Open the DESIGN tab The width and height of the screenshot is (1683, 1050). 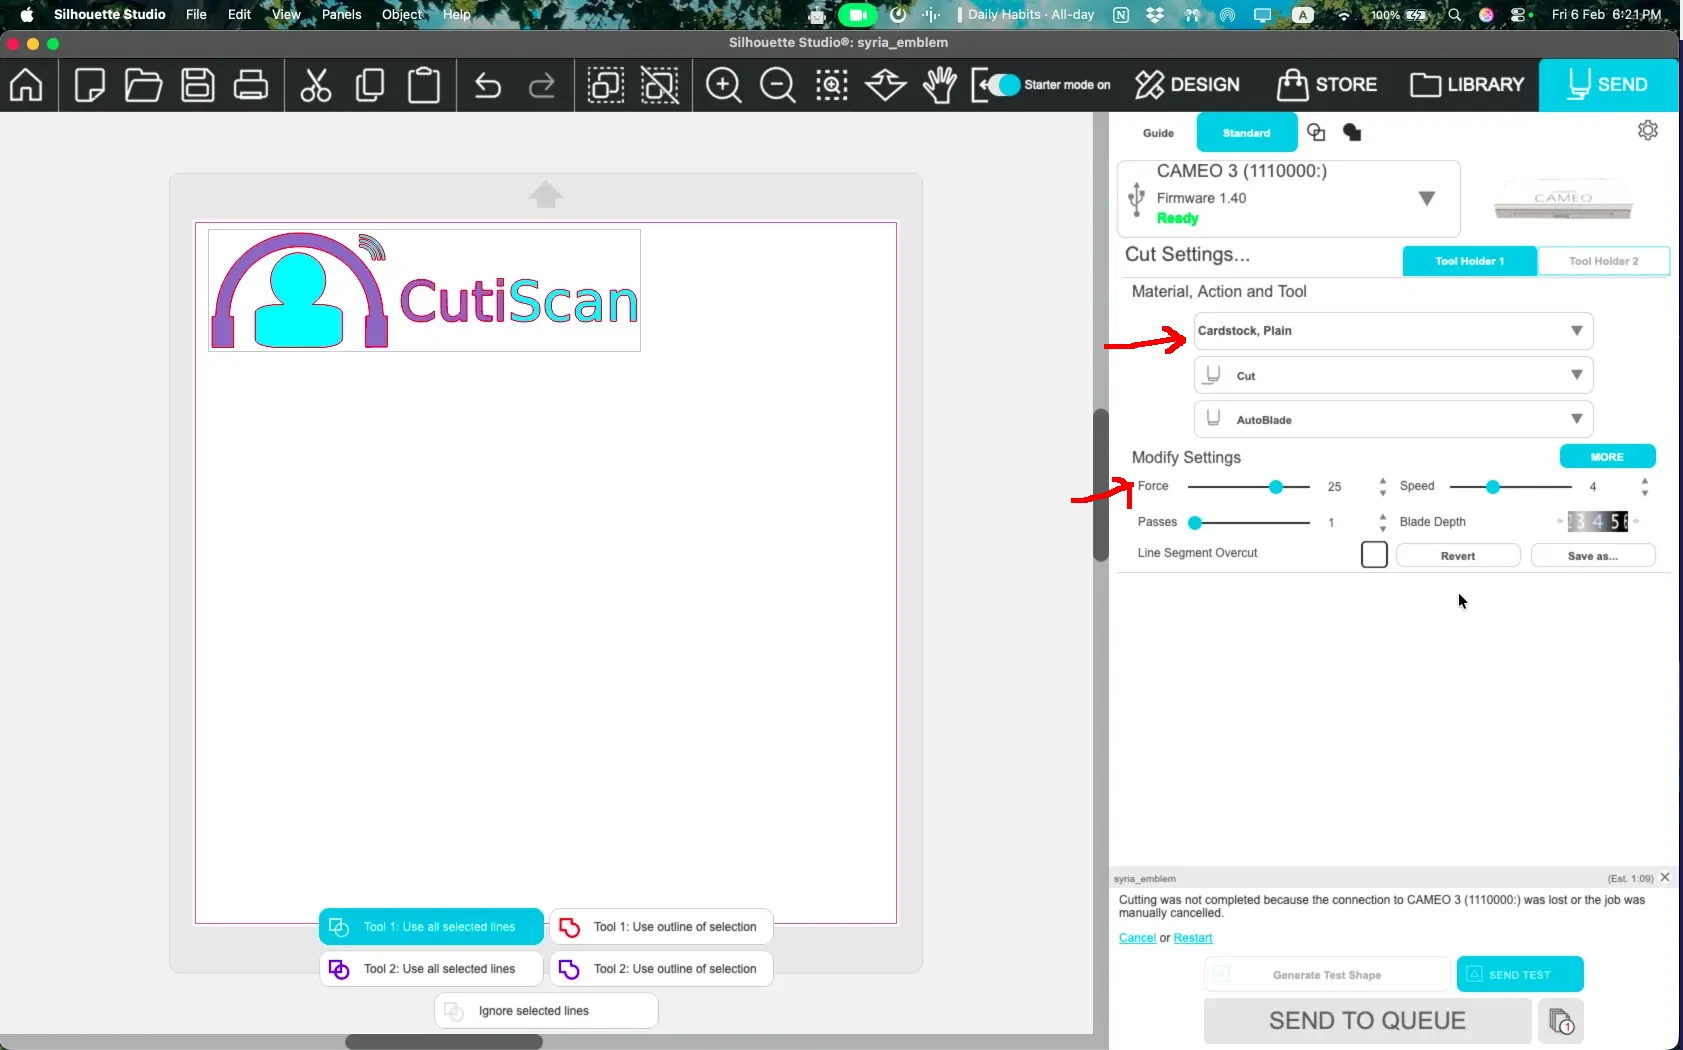pos(1188,85)
